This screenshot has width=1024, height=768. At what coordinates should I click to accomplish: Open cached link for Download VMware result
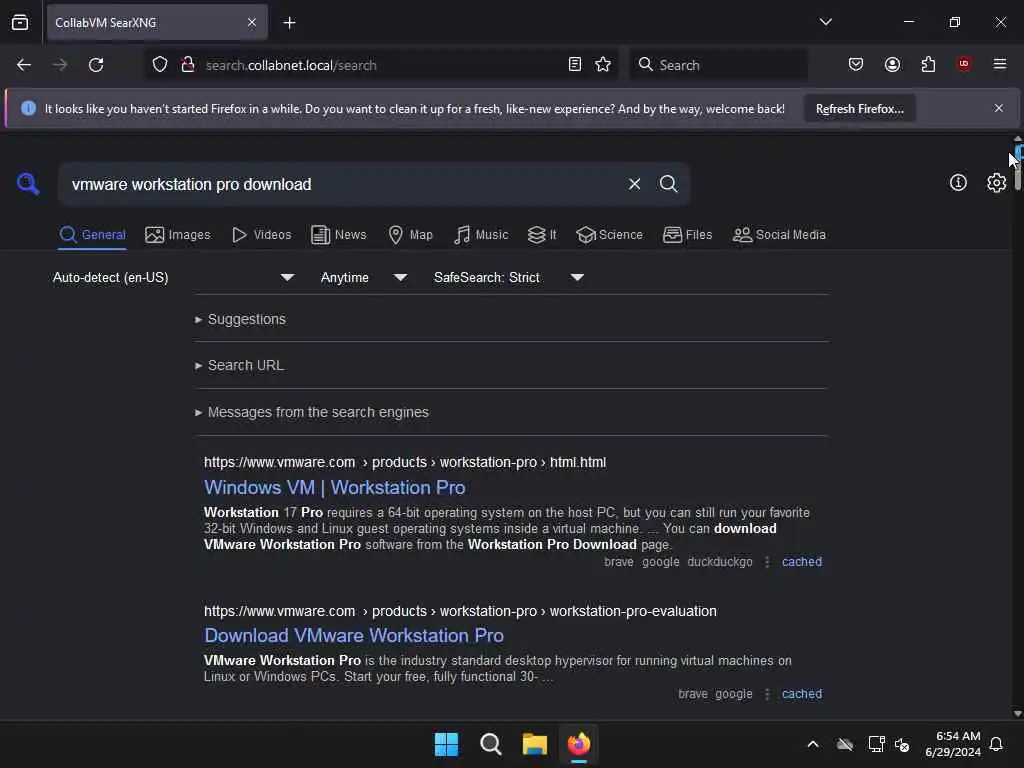coord(802,694)
